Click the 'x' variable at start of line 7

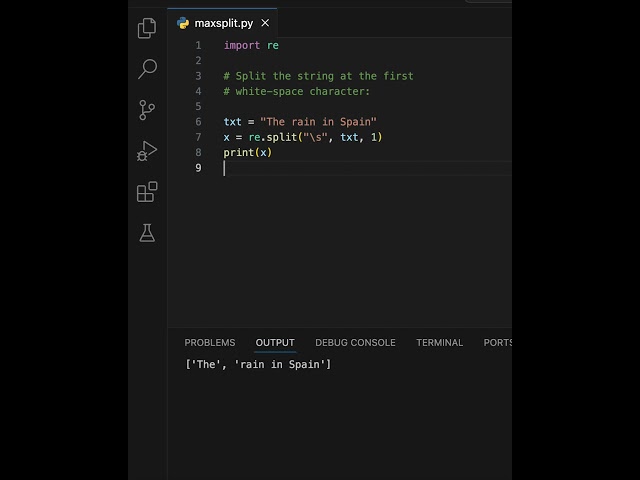(x=227, y=138)
